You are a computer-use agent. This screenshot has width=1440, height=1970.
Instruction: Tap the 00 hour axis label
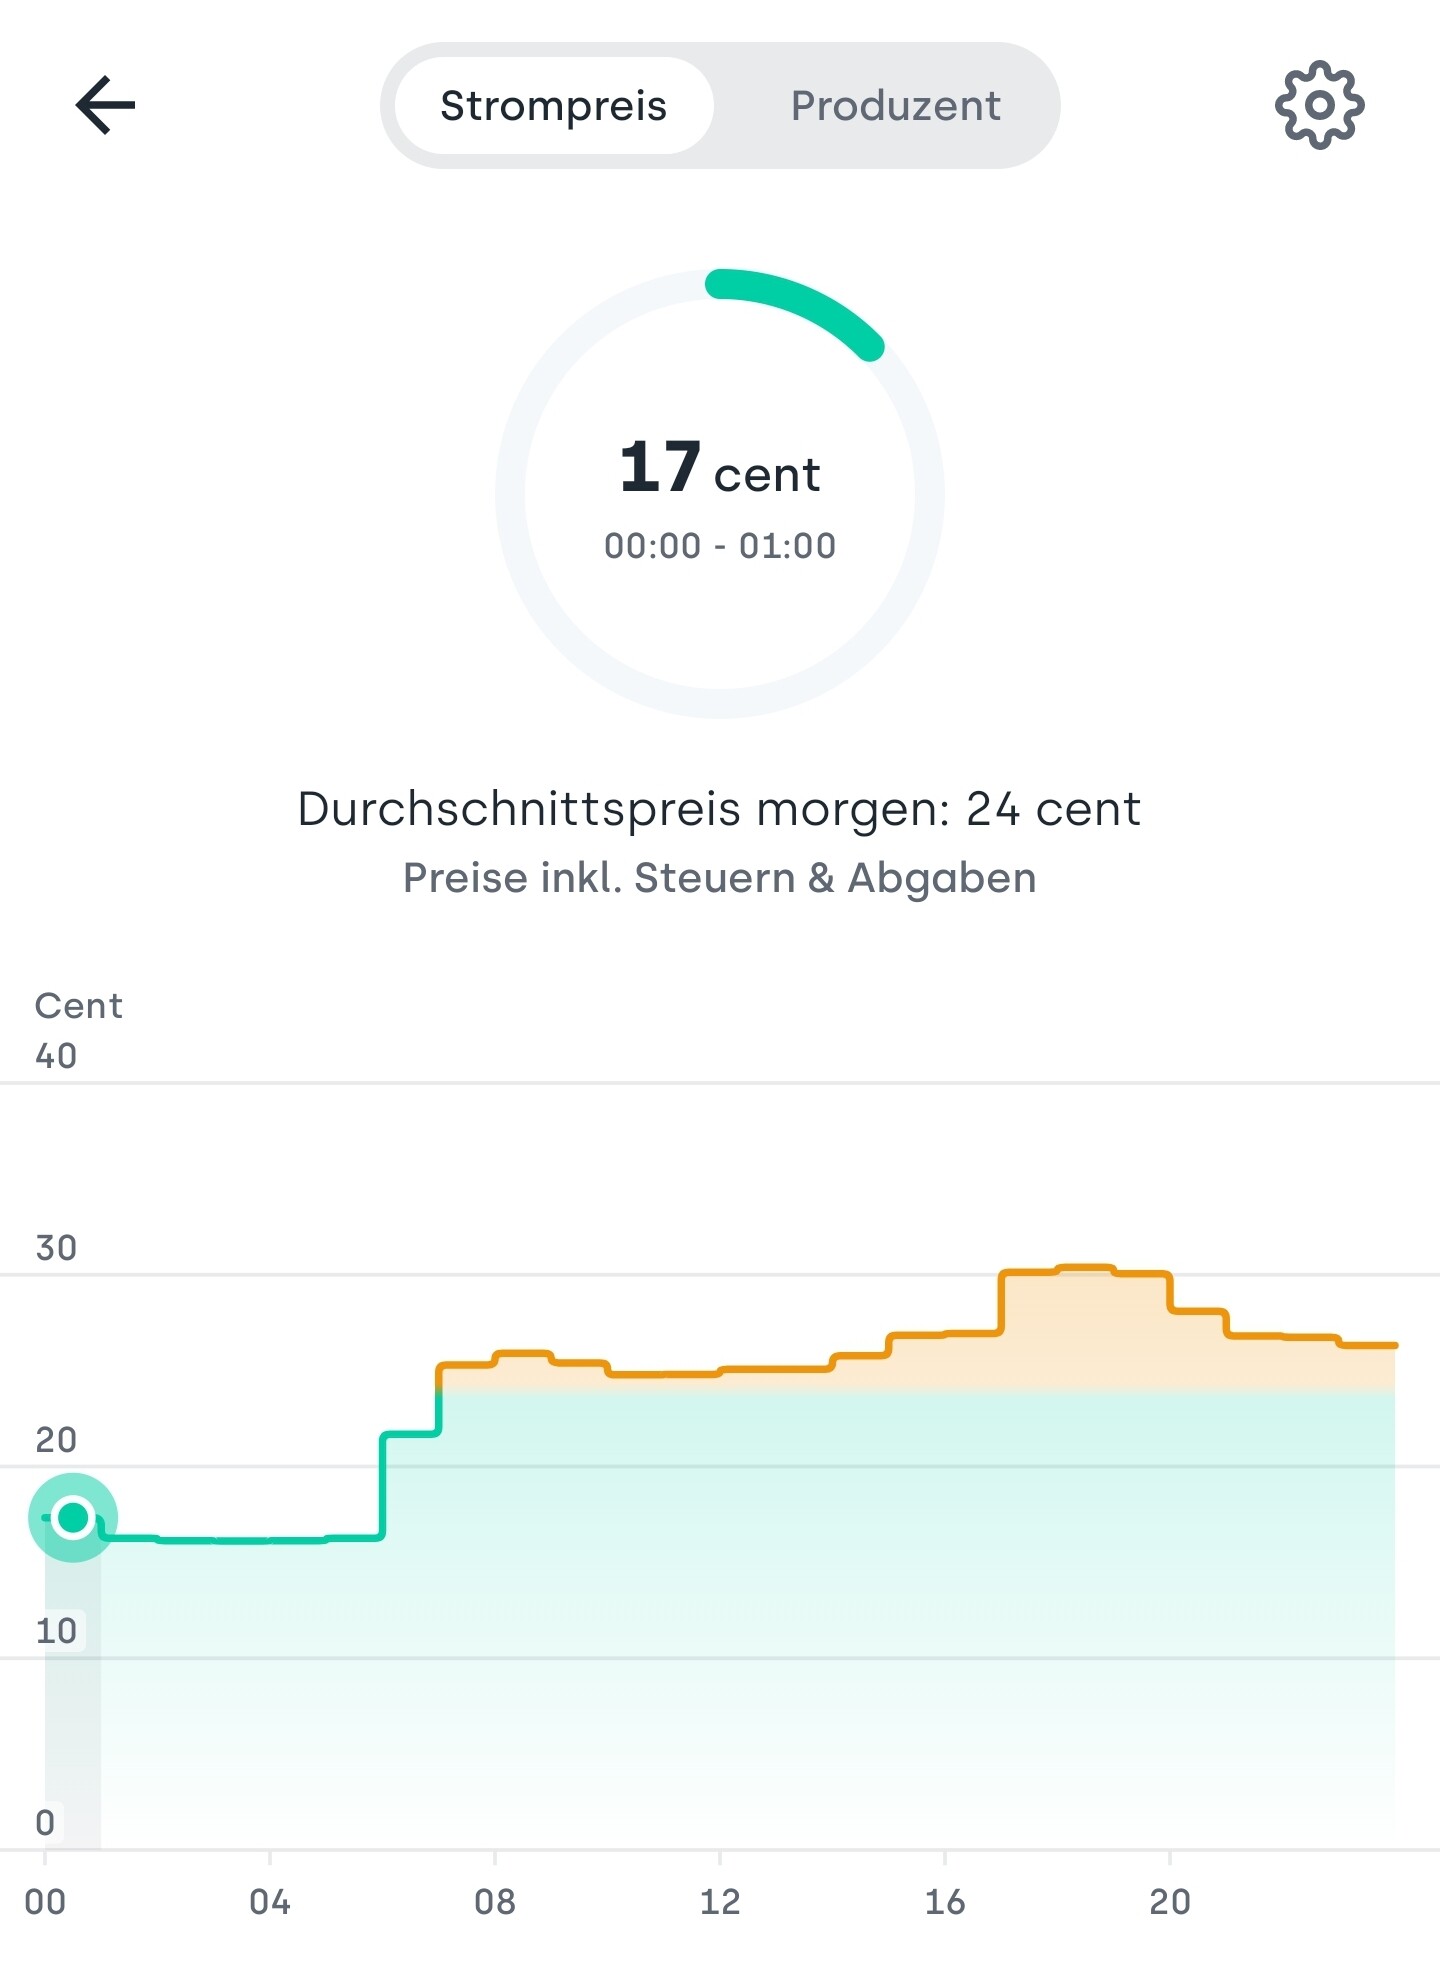tap(45, 1901)
